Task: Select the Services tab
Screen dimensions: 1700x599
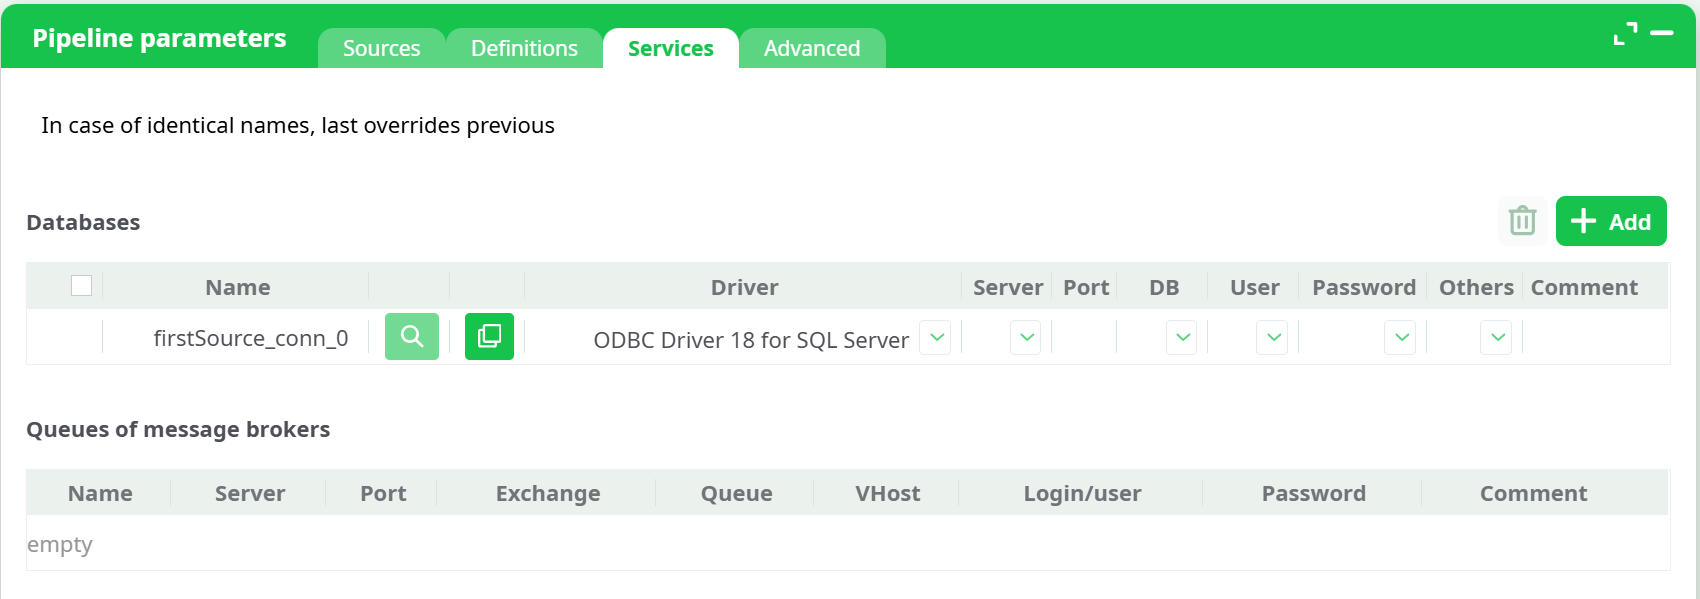Action: pyautogui.click(x=670, y=48)
